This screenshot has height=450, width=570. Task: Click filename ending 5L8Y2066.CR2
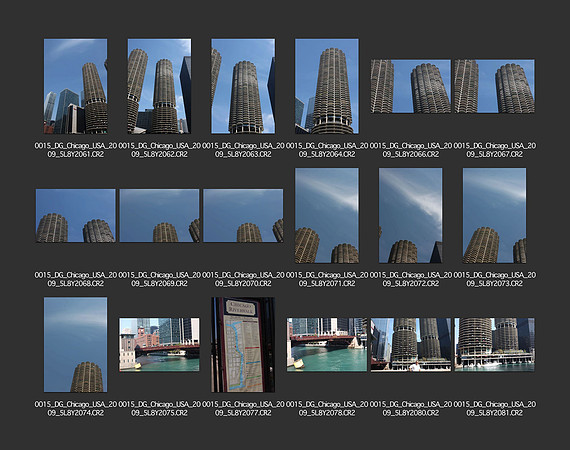tap(411, 150)
